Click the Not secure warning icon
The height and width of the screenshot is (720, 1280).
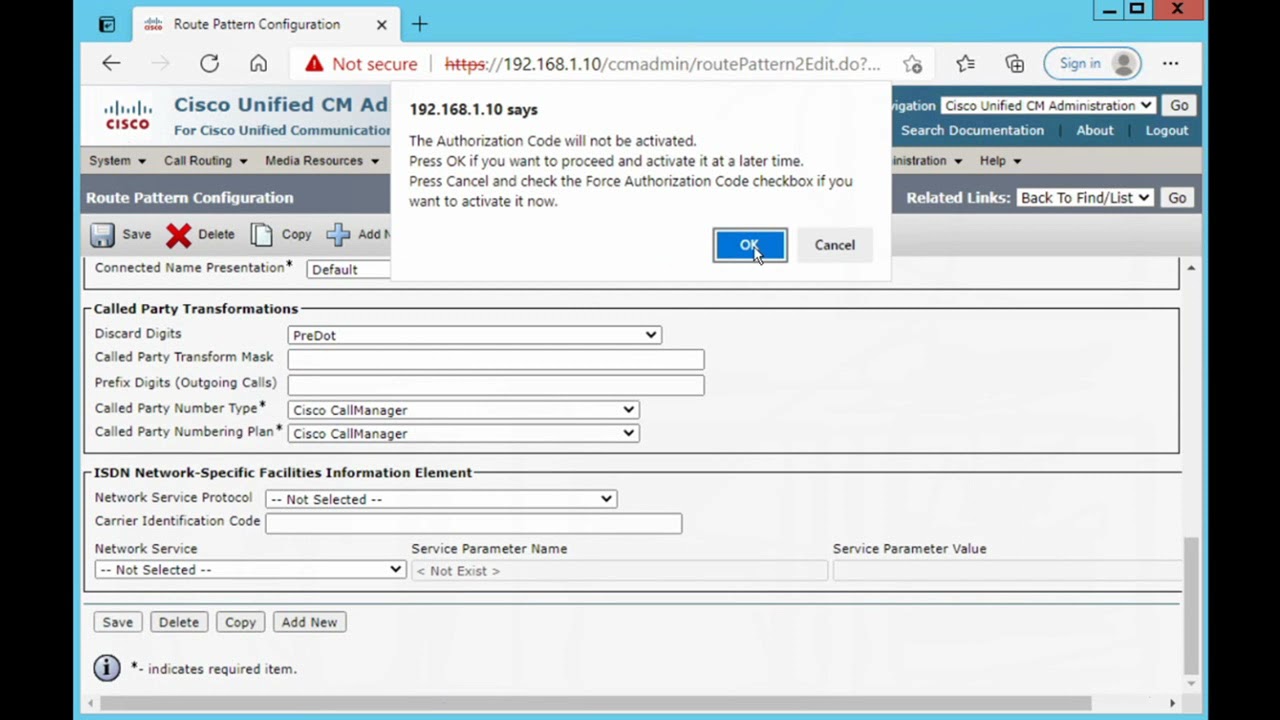[x=314, y=63]
